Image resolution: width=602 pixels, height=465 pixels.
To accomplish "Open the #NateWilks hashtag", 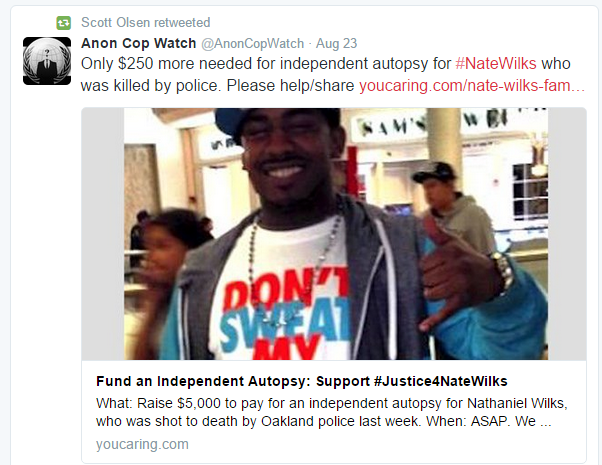I will (496, 64).
